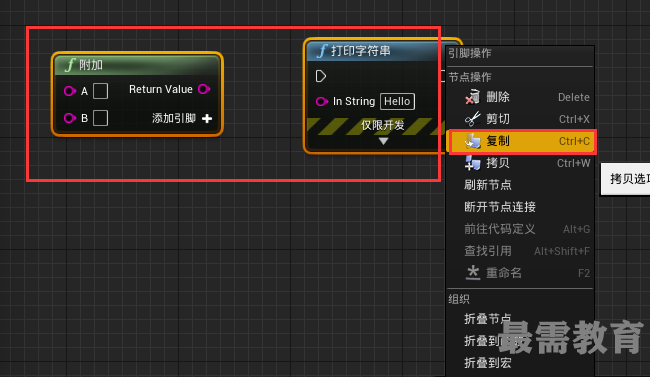Click the Return Value label
Screen dimensions: 650x377
click(x=161, y=89)
